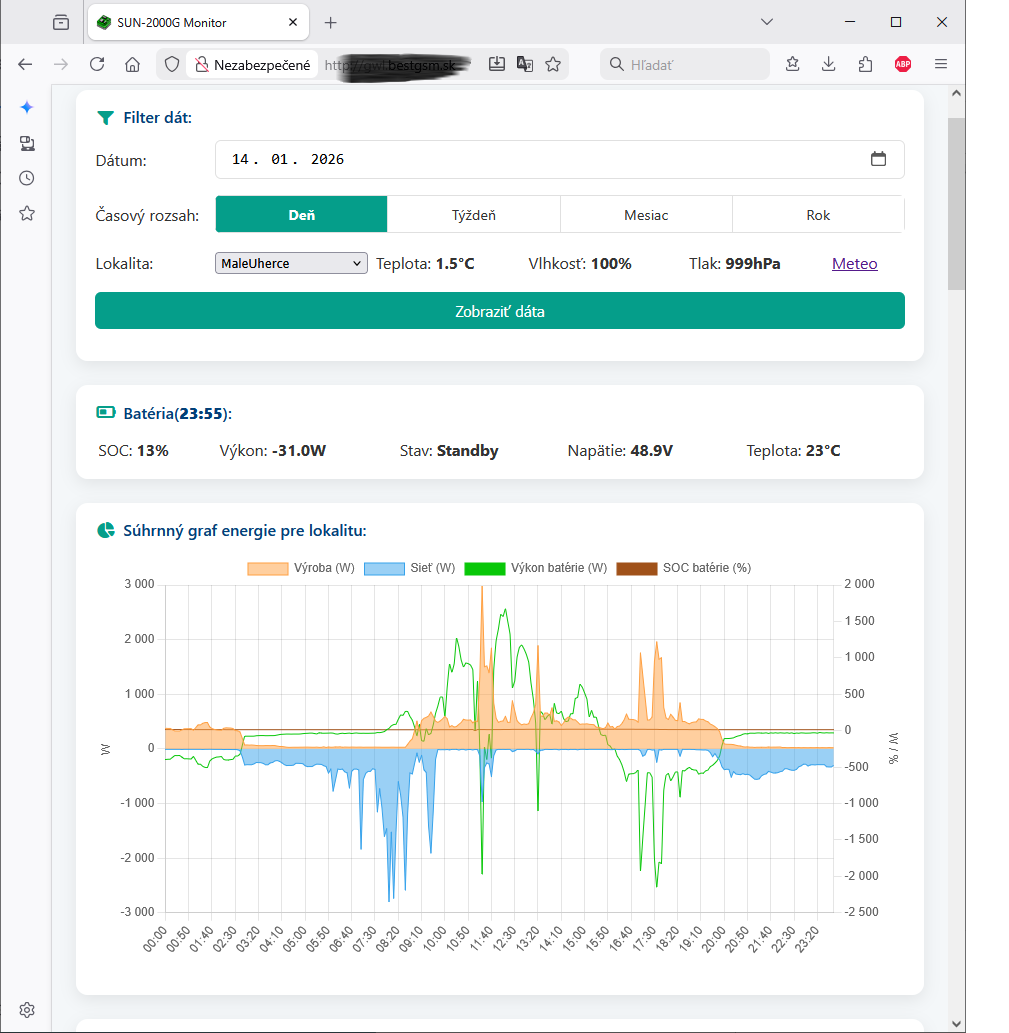1009x1033 pixels.
Task: Click the forward navigation arrow
Action: click(x=61, y=64)
